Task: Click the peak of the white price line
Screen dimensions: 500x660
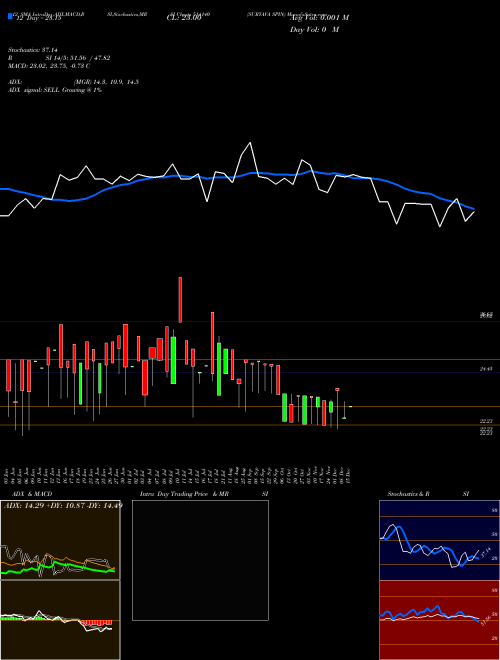Action: pos(250,143)
